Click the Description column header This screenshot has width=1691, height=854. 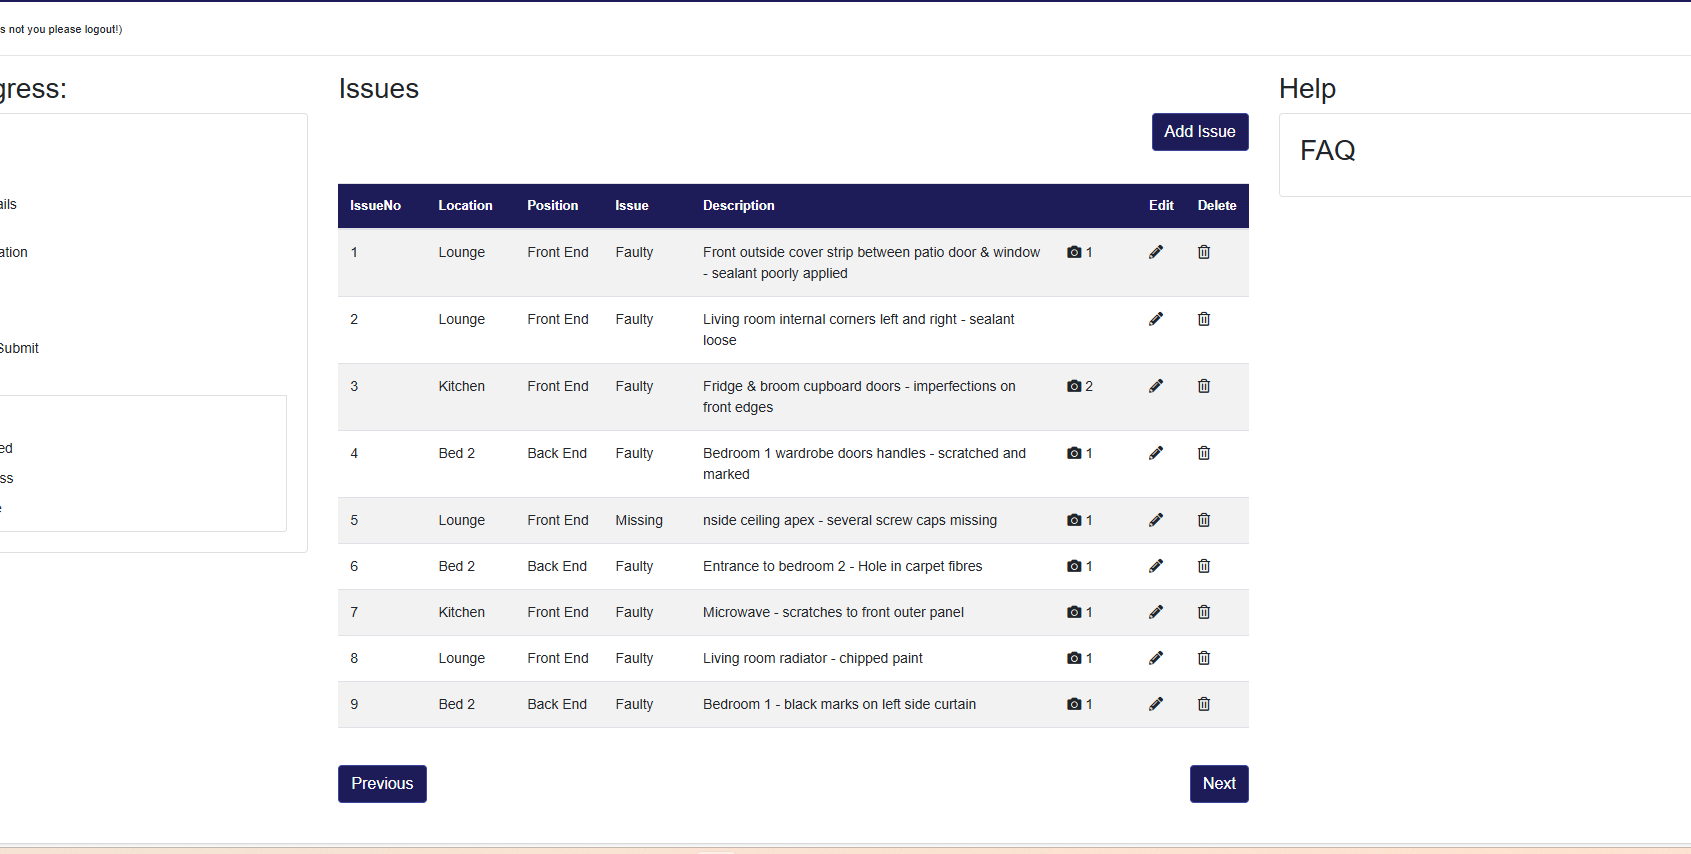738,206
